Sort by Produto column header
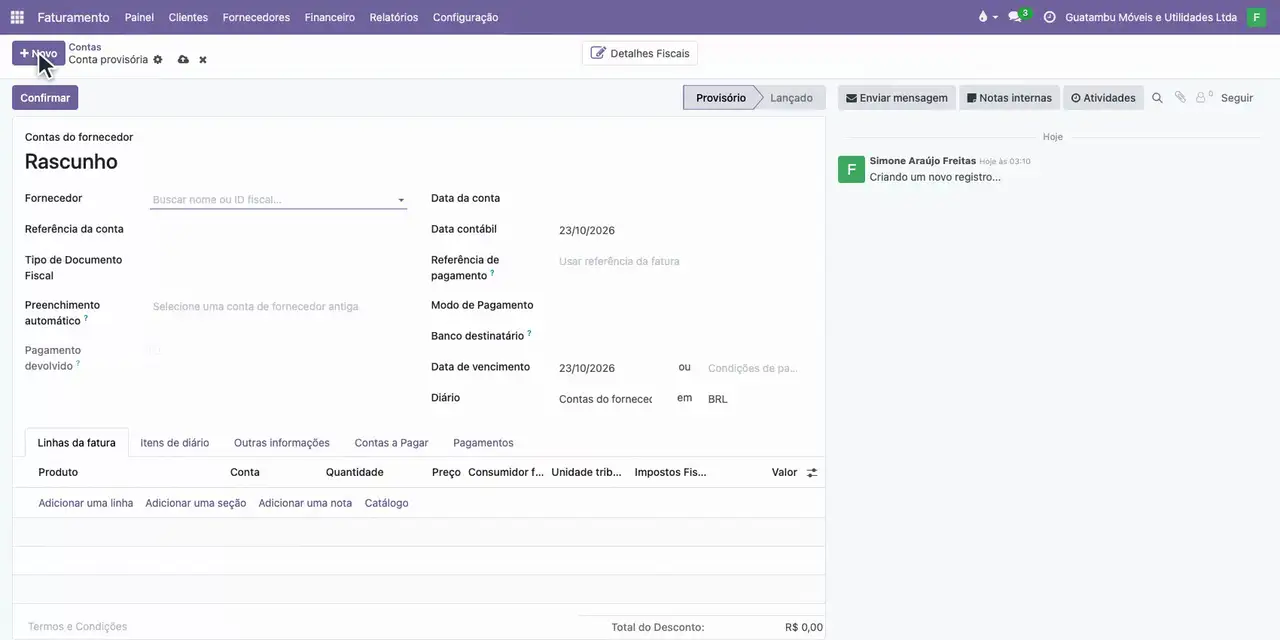This screenshot has width=1280, height=640. click(x=58, y=472)
